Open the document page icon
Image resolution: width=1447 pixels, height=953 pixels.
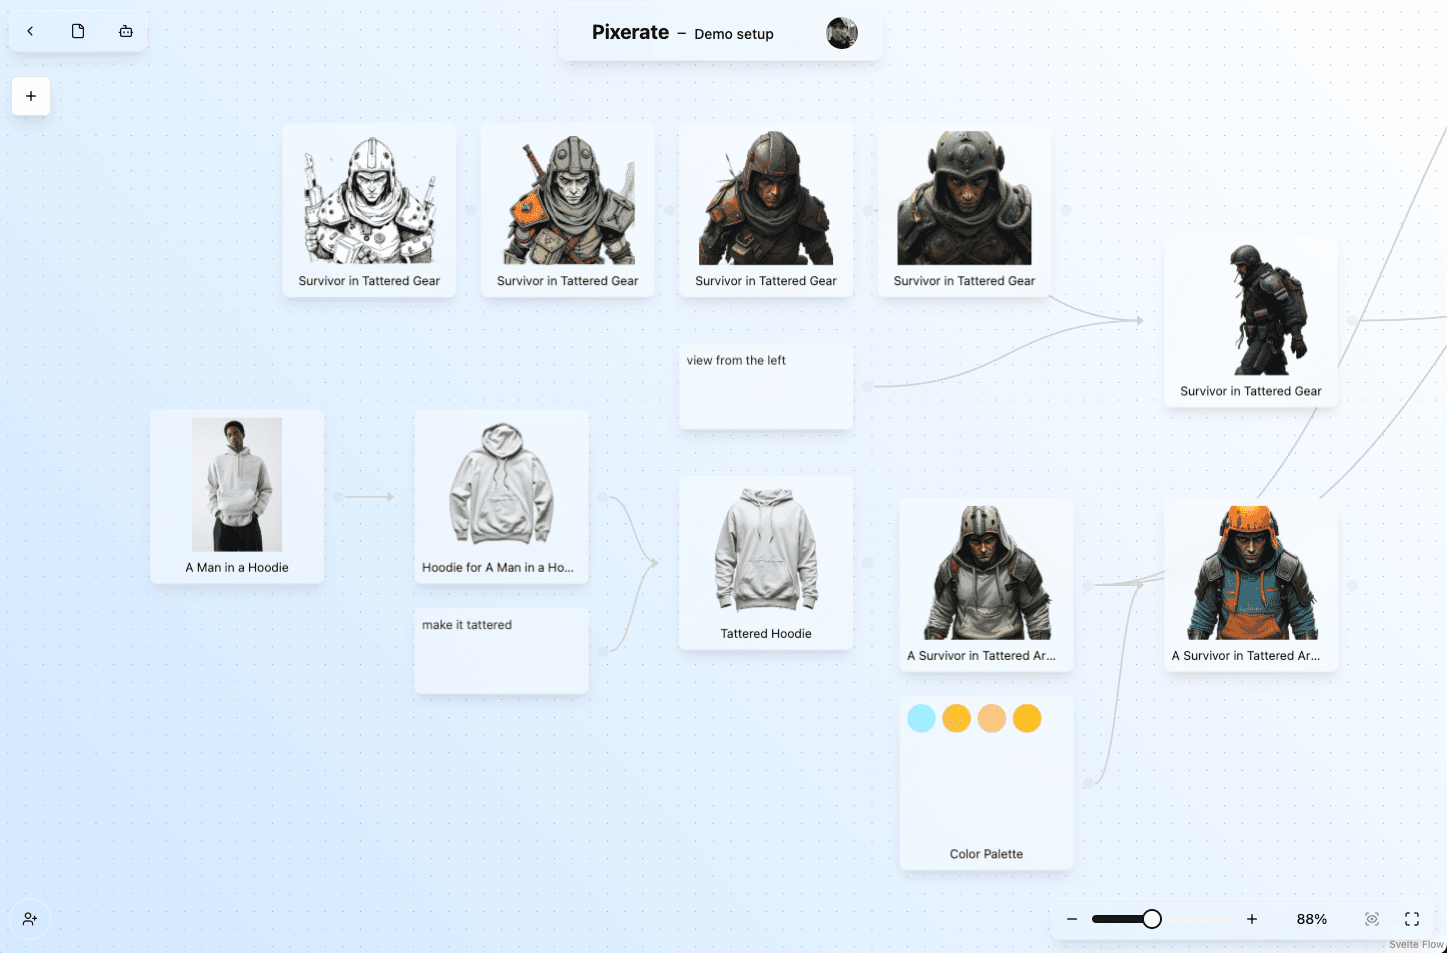tap(78, 31)
